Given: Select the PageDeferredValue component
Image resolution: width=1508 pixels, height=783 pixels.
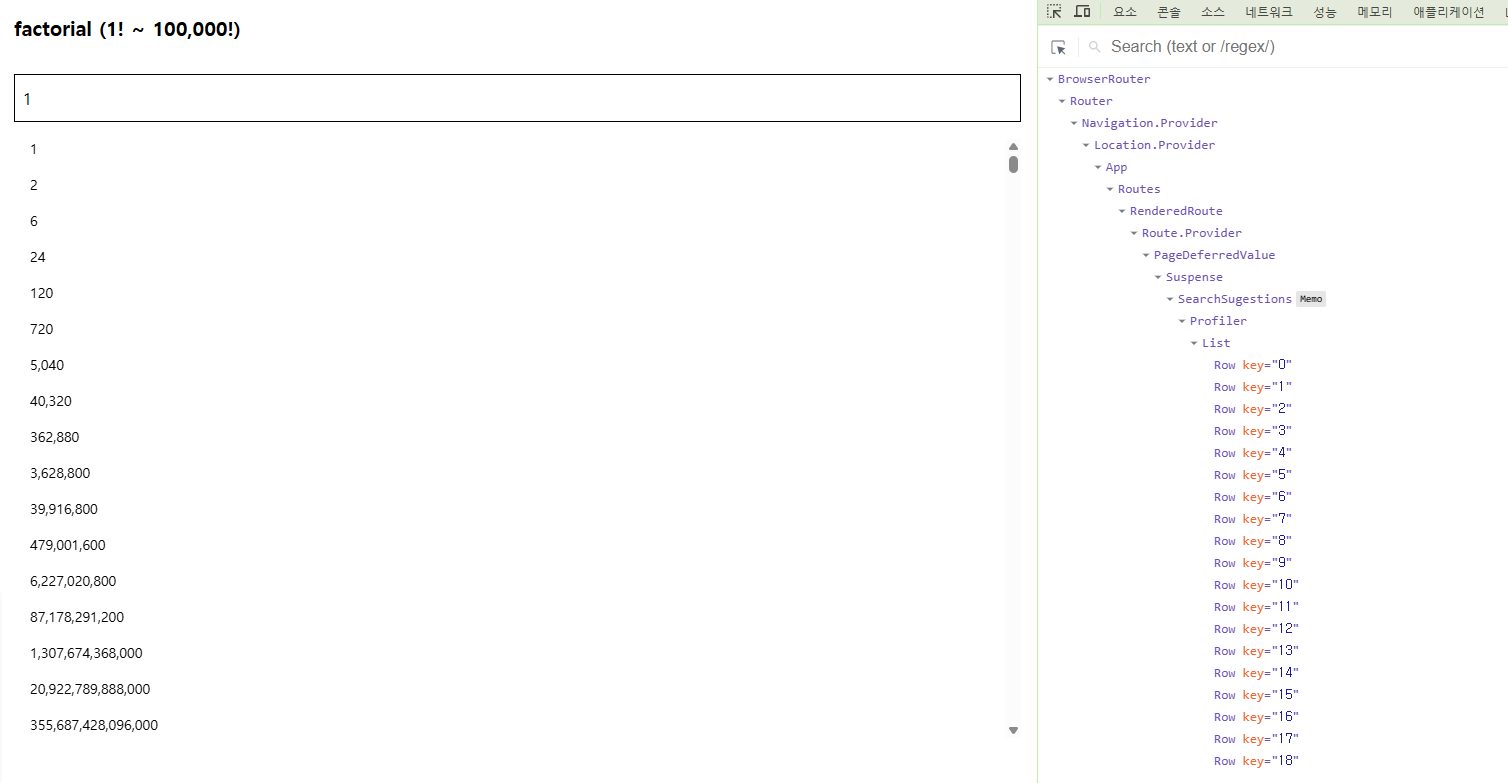Looking at the screenshot, I should pyautogui.click(x=1215, y=255).
